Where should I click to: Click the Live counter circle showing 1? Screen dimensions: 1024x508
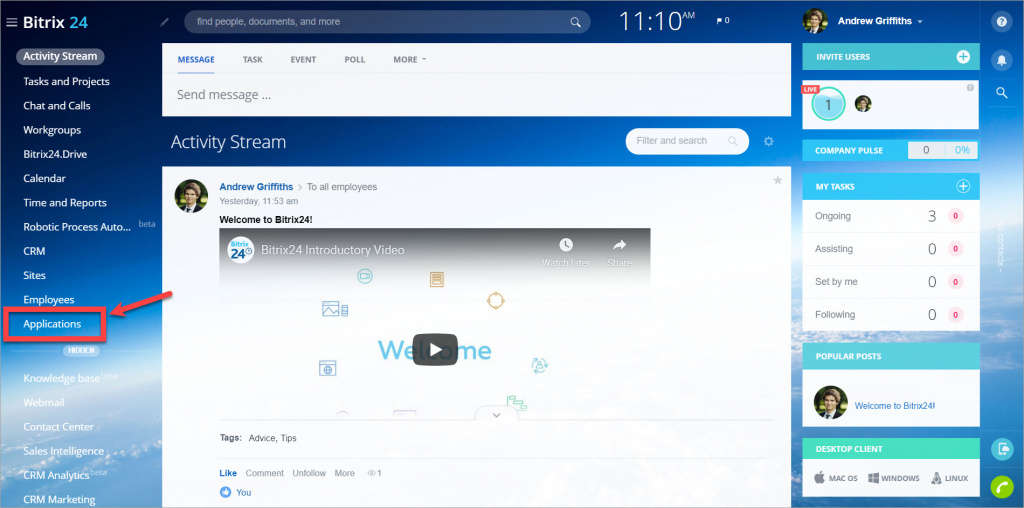[x=828, y=104]
